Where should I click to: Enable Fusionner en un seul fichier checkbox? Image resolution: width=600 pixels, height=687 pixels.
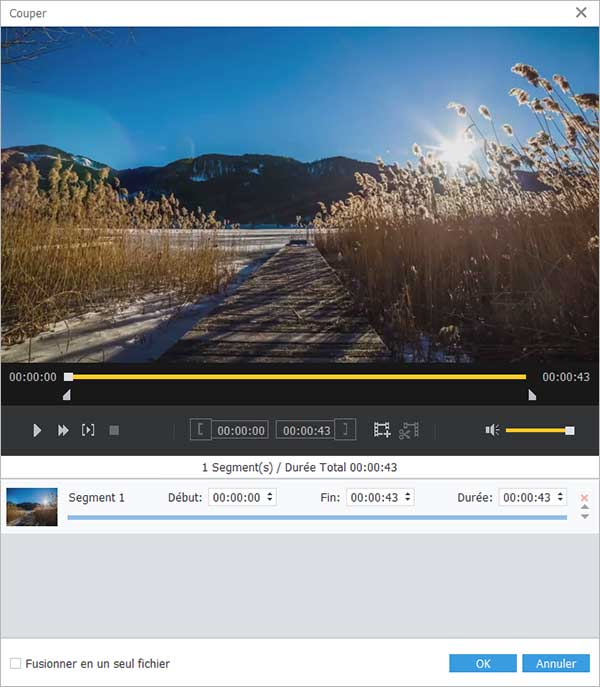coord(15,663)
